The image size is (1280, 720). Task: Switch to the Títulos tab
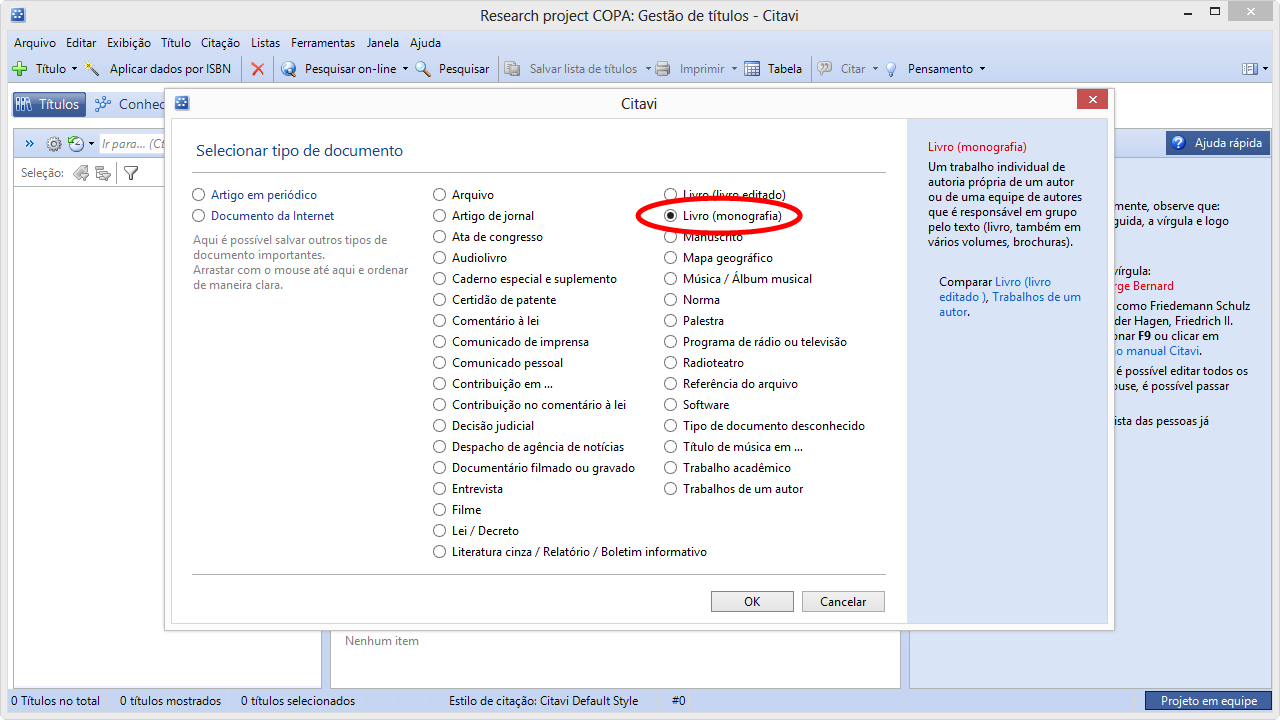[x=48, y=104]
